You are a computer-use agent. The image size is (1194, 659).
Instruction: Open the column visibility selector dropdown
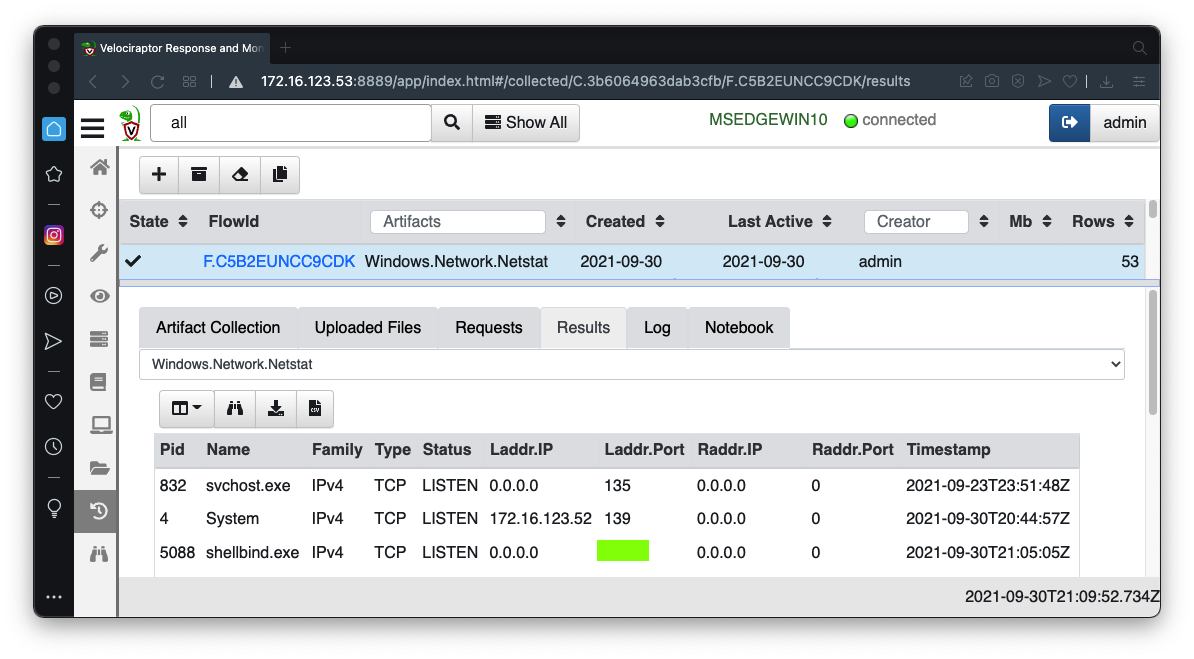click(187, 408)
